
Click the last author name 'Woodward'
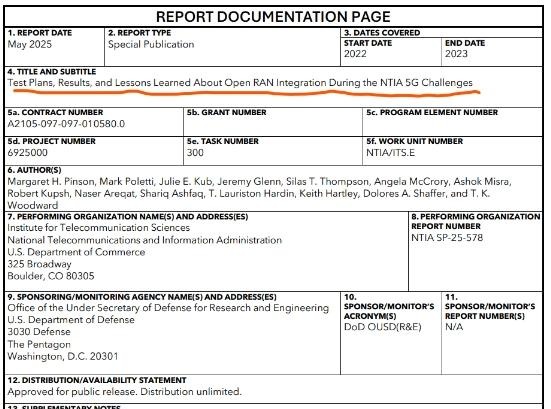tap(33, 205)
